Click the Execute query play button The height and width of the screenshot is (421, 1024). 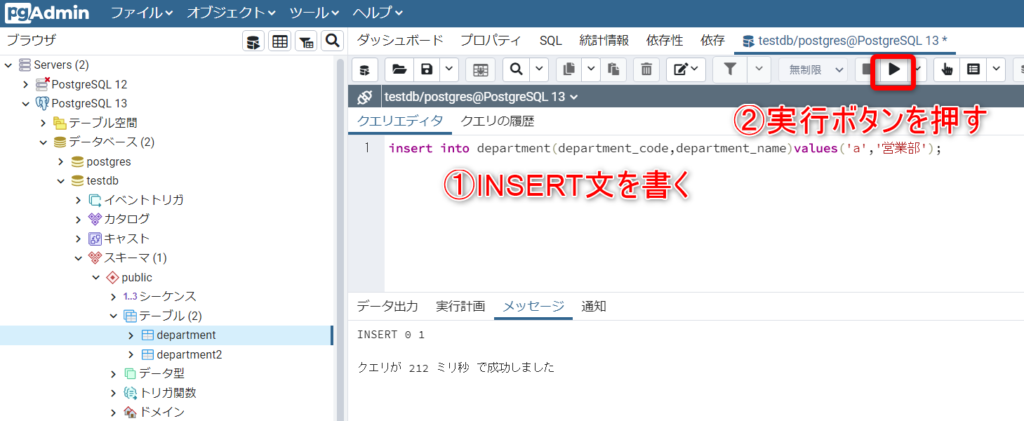895,69
